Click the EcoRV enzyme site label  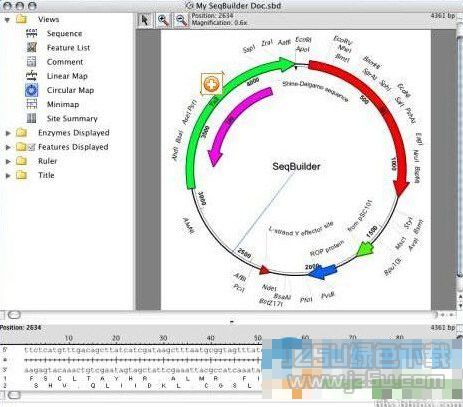[x=343, y=41]
